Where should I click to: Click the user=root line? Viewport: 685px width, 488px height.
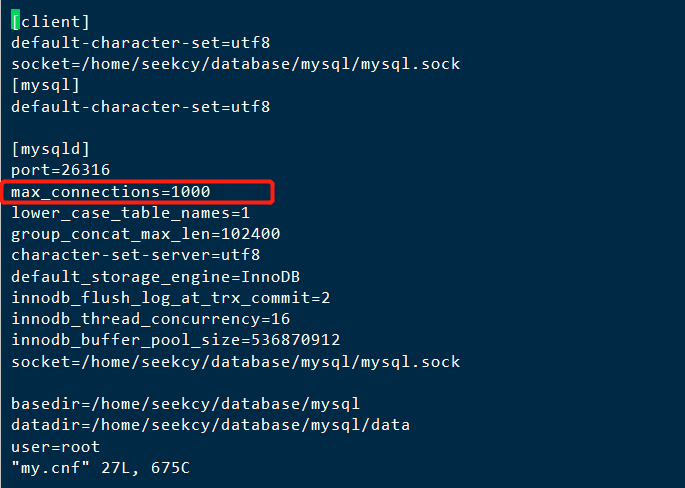pos(55,446)
